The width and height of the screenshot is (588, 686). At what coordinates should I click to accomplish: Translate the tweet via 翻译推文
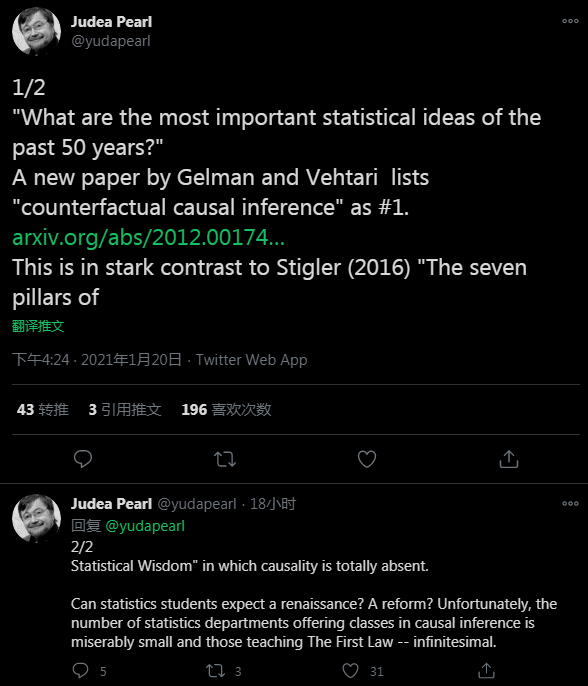click(x=38, y=326)
